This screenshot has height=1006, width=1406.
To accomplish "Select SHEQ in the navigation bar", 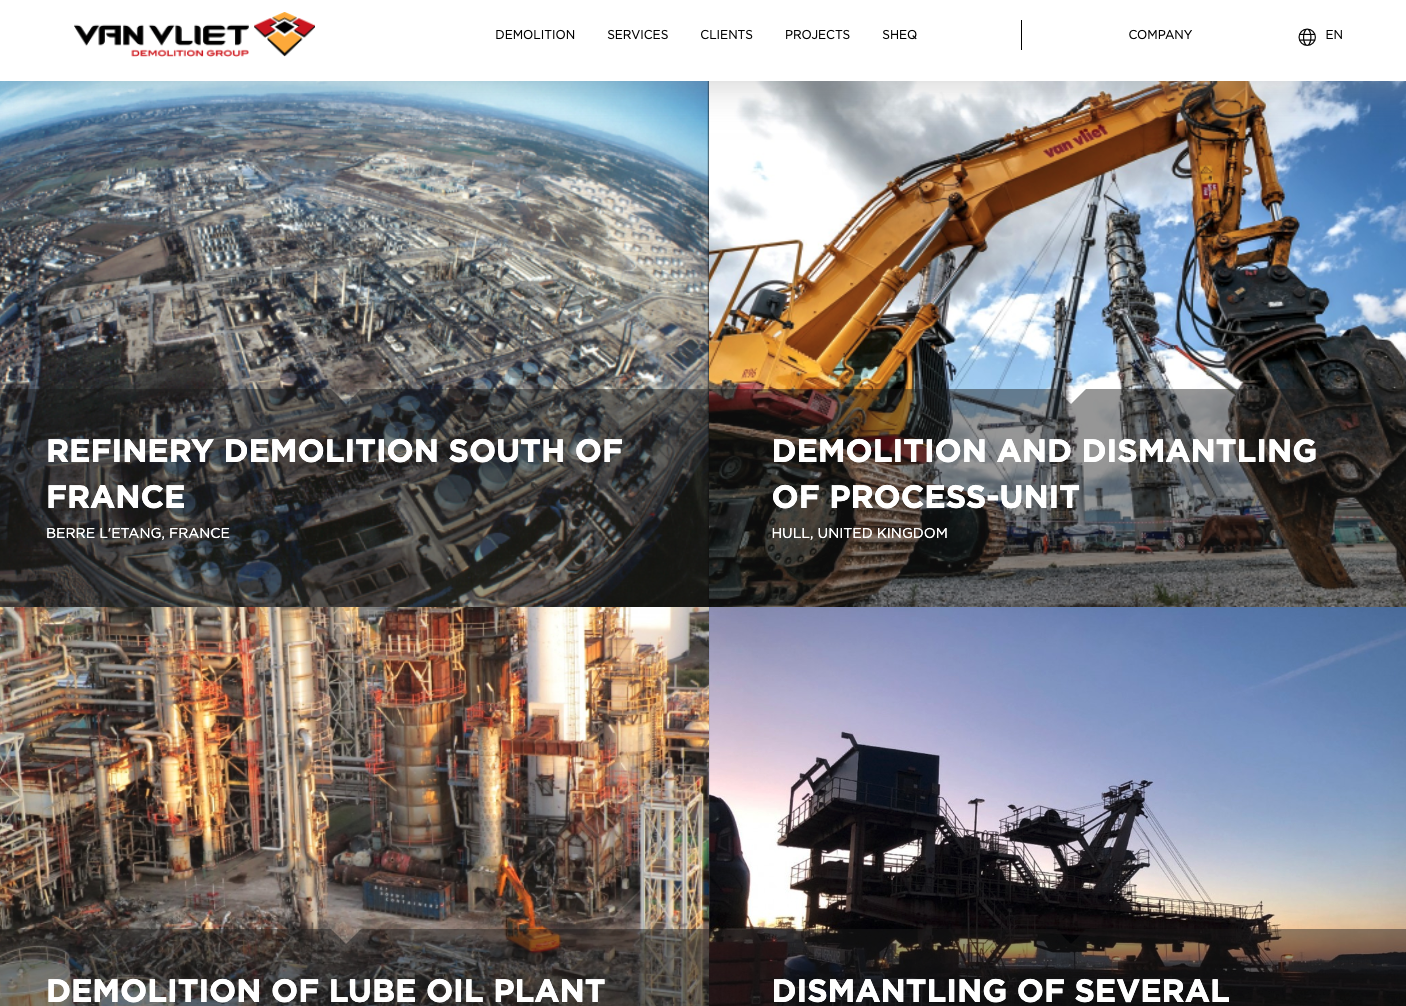I will coord(899,35).
